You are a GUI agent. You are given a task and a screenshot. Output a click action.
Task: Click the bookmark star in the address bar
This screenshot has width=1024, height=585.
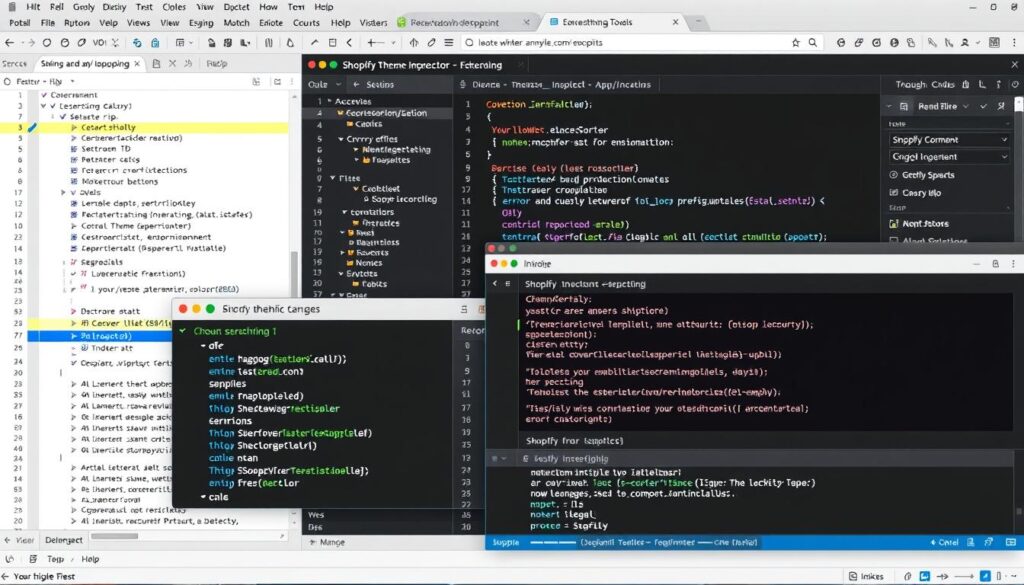tap(795, 42)
